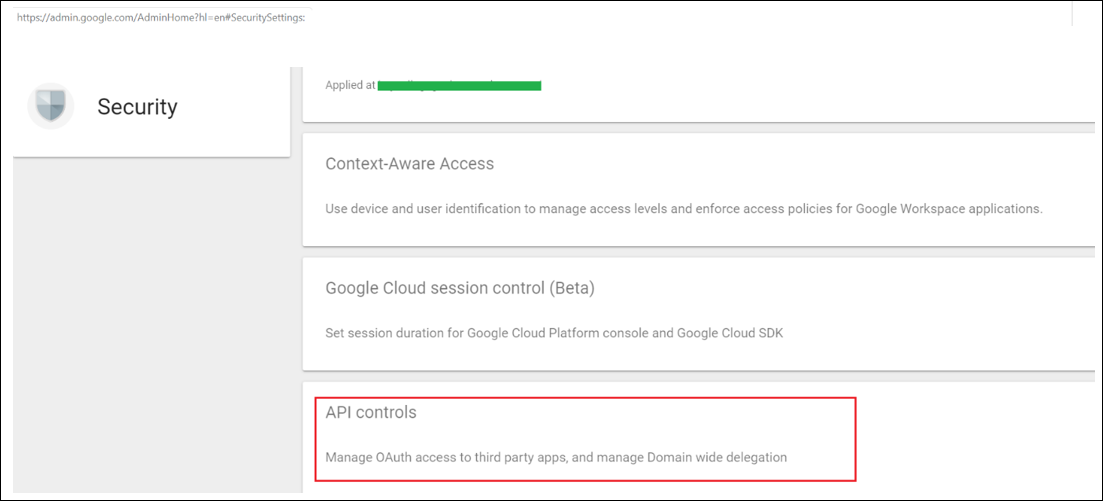Open Google Cloud session control settings
The image size is (1103, 501).
[x=460, y=288]
